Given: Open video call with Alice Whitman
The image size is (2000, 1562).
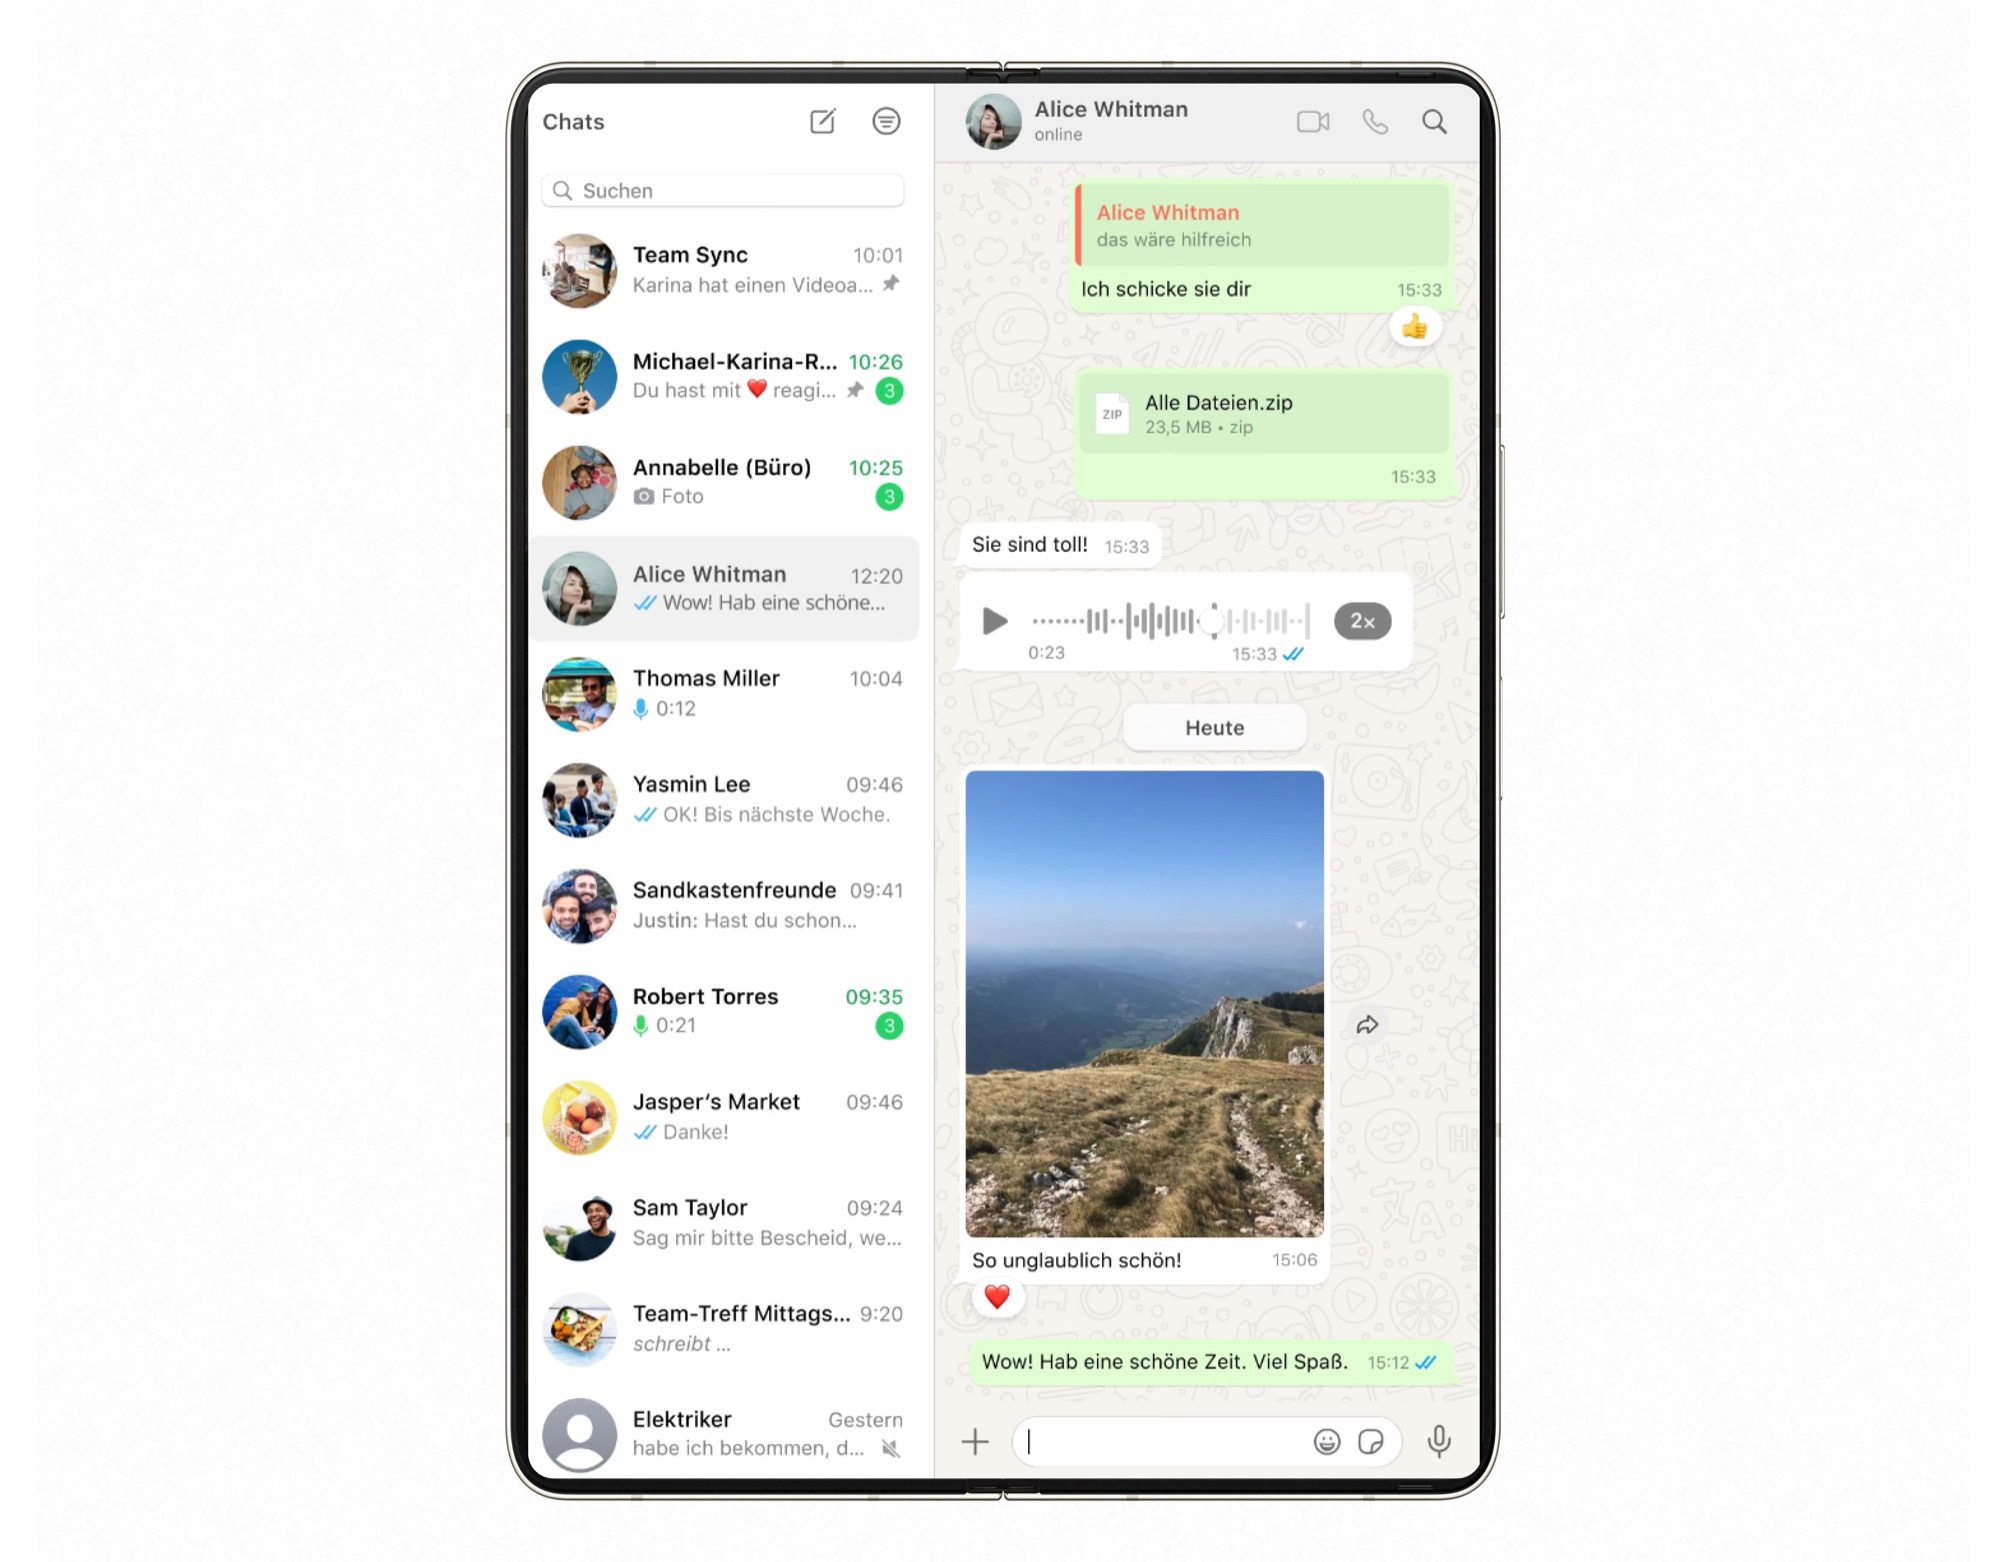Looking at the screenshot, I should [x=1312, y=122].
